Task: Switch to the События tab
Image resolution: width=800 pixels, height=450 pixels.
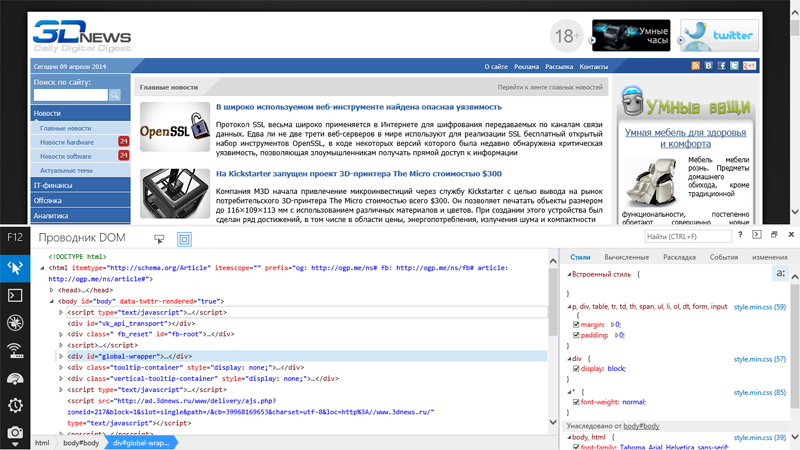Action: click(x=723, y=257)
